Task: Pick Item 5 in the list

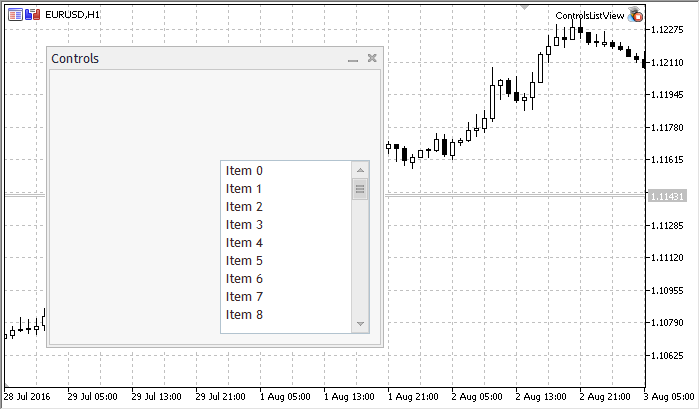Action: (x=244, y=261)
